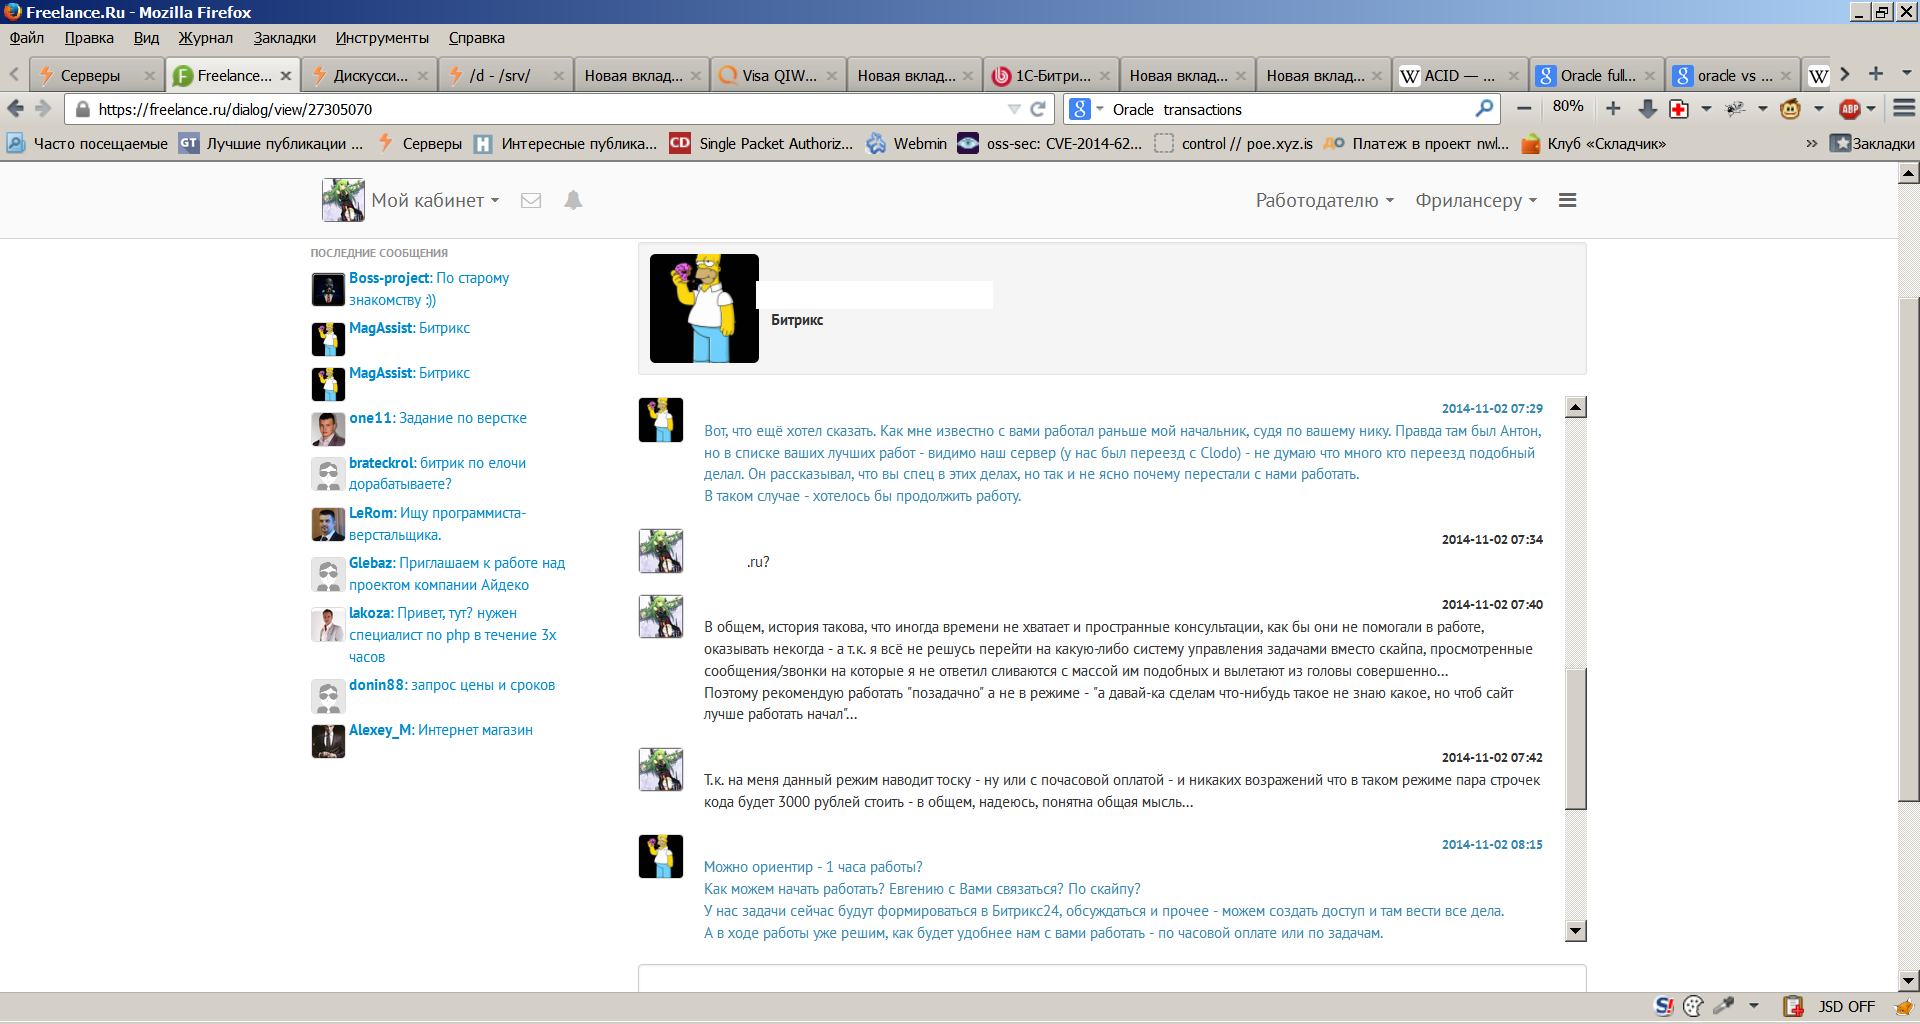Open the Инструменты menu

click(x=382, y=38)
